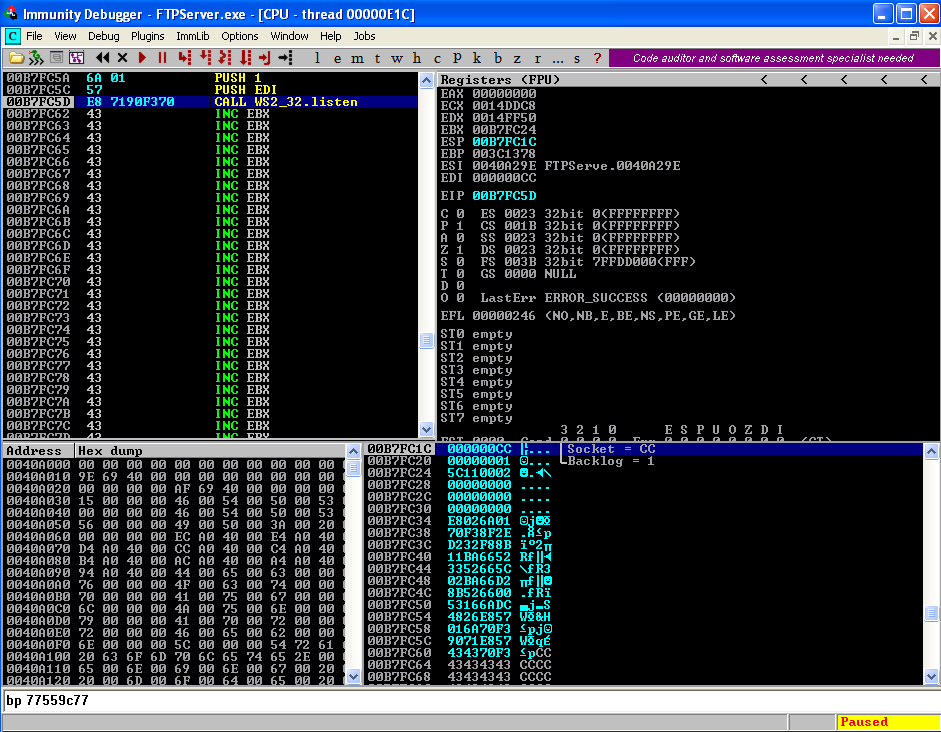This screenshot has width=941, height=732.
Task: Click the purple graph toolbar icon
Action: pyautogui.click(x=76, y=58)
